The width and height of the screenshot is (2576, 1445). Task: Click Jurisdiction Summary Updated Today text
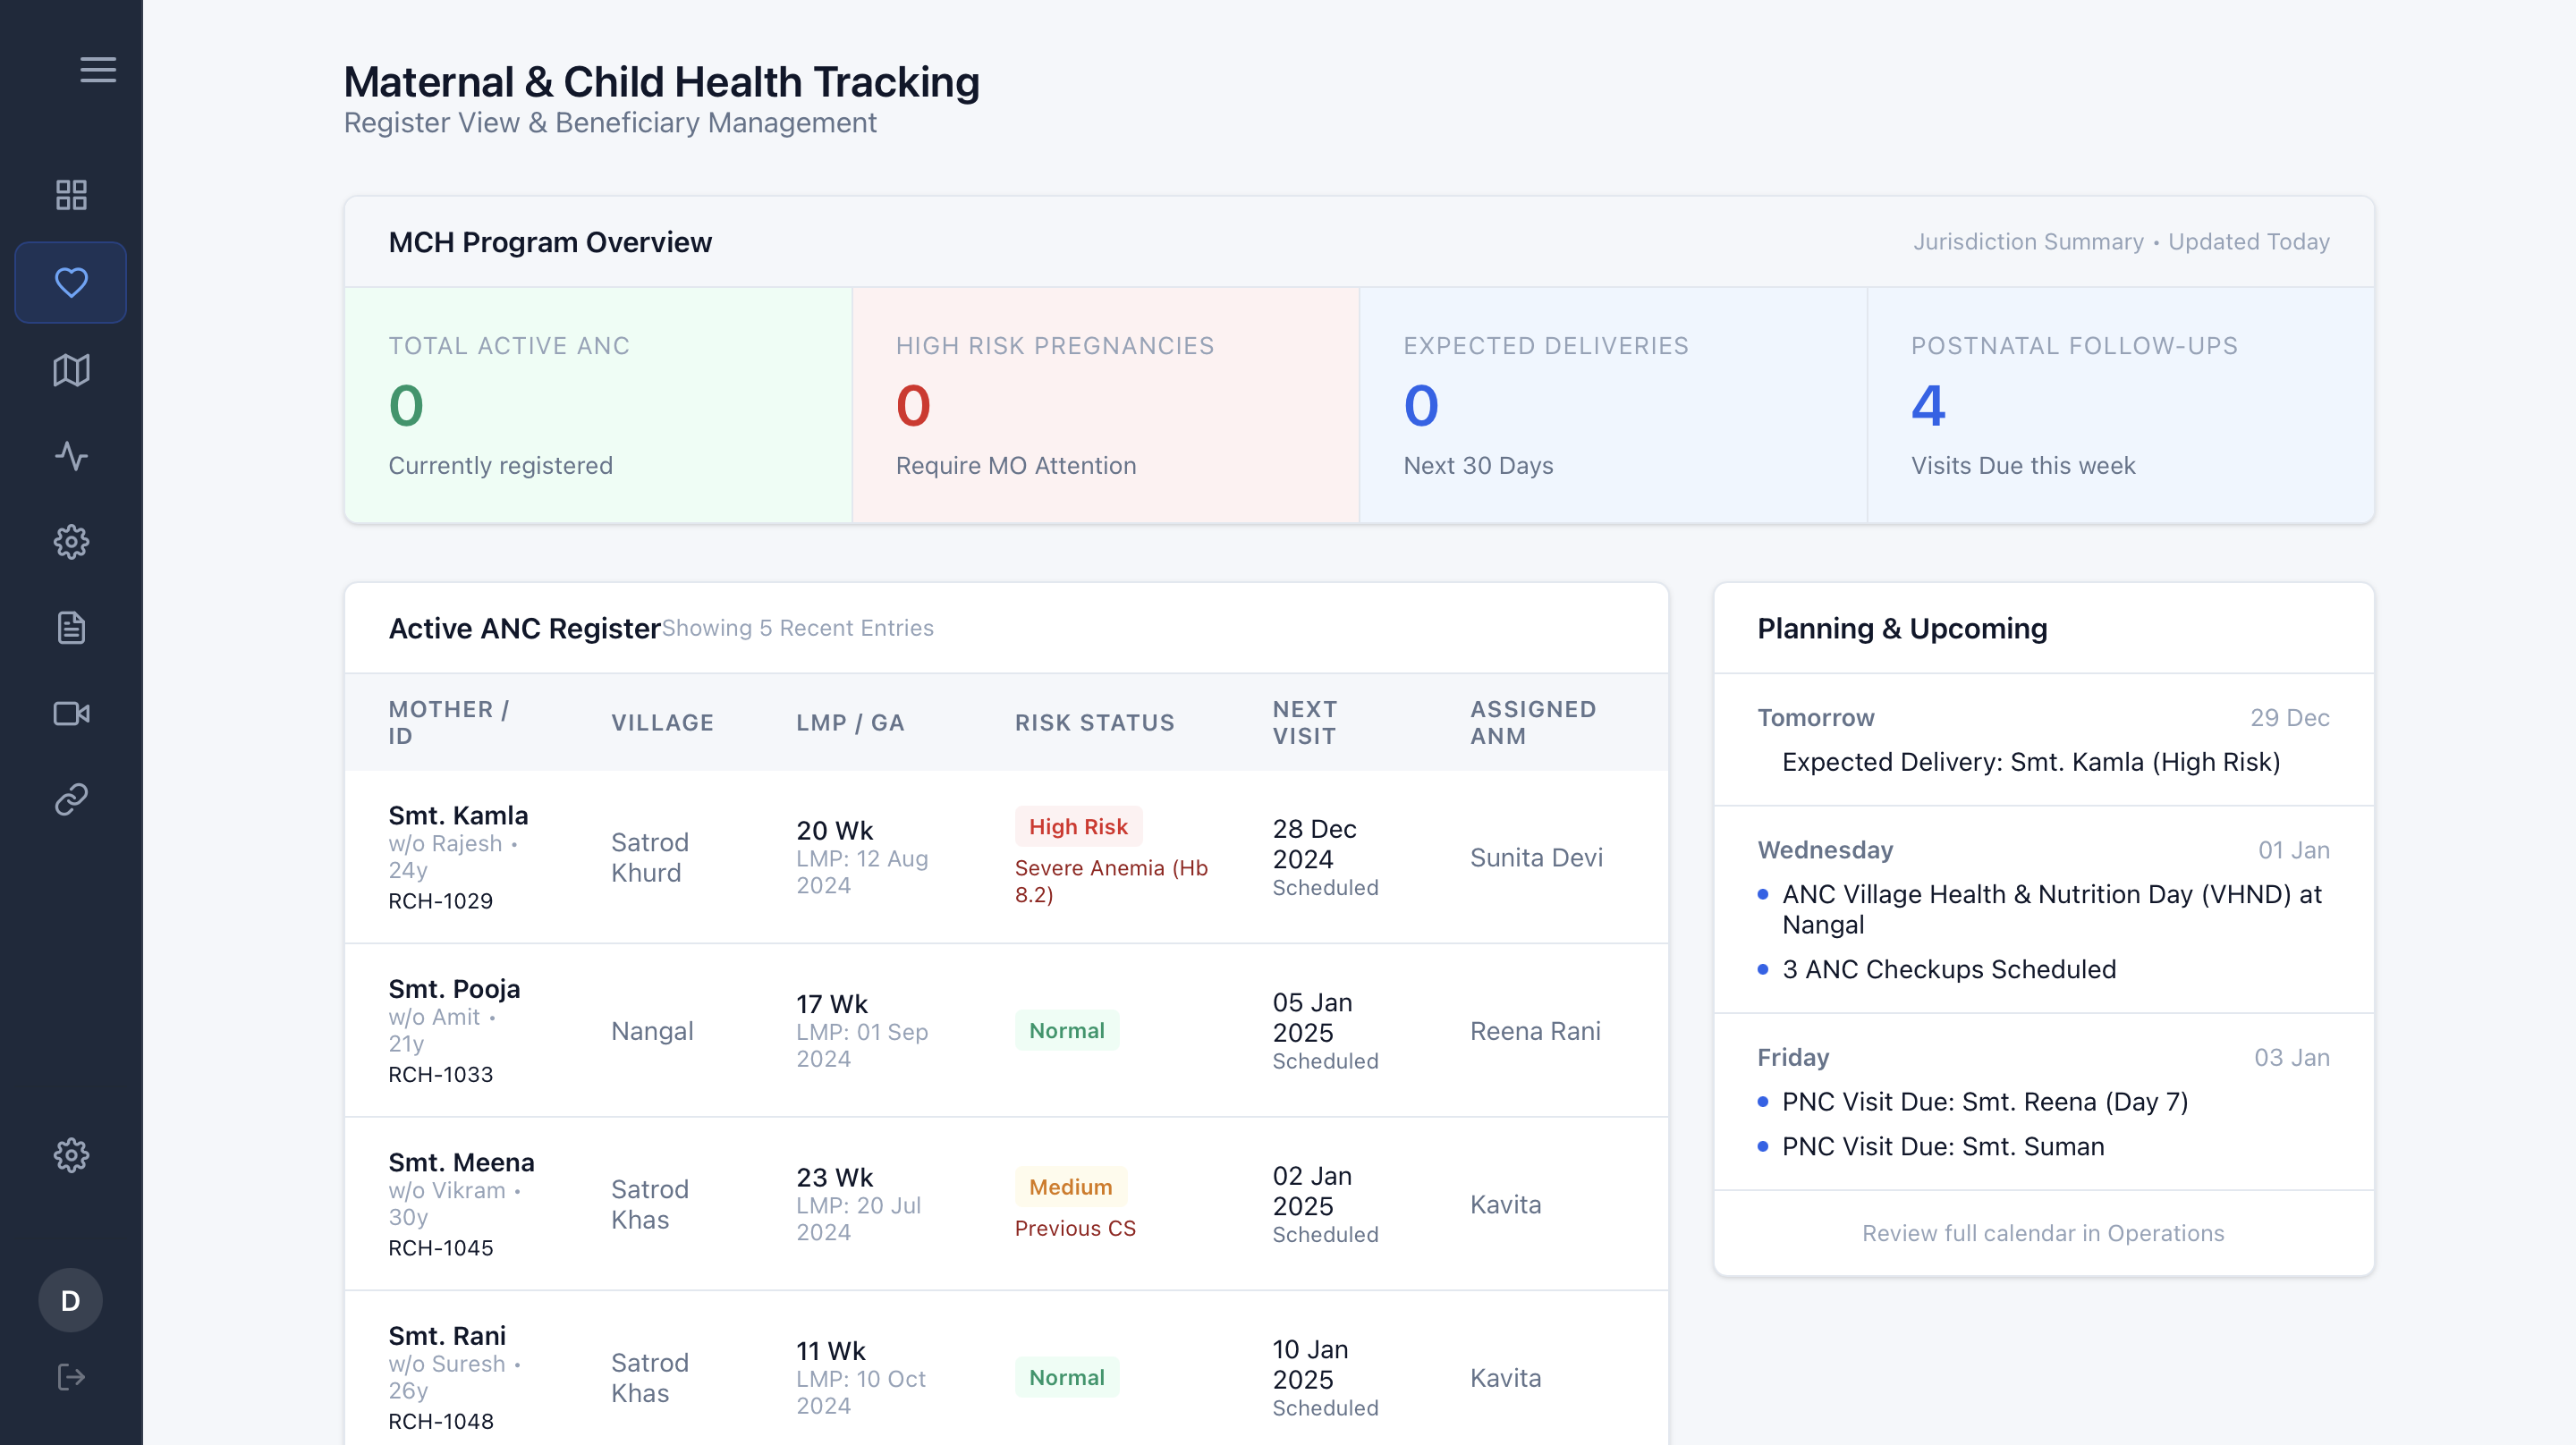(x=2121, y=242)
